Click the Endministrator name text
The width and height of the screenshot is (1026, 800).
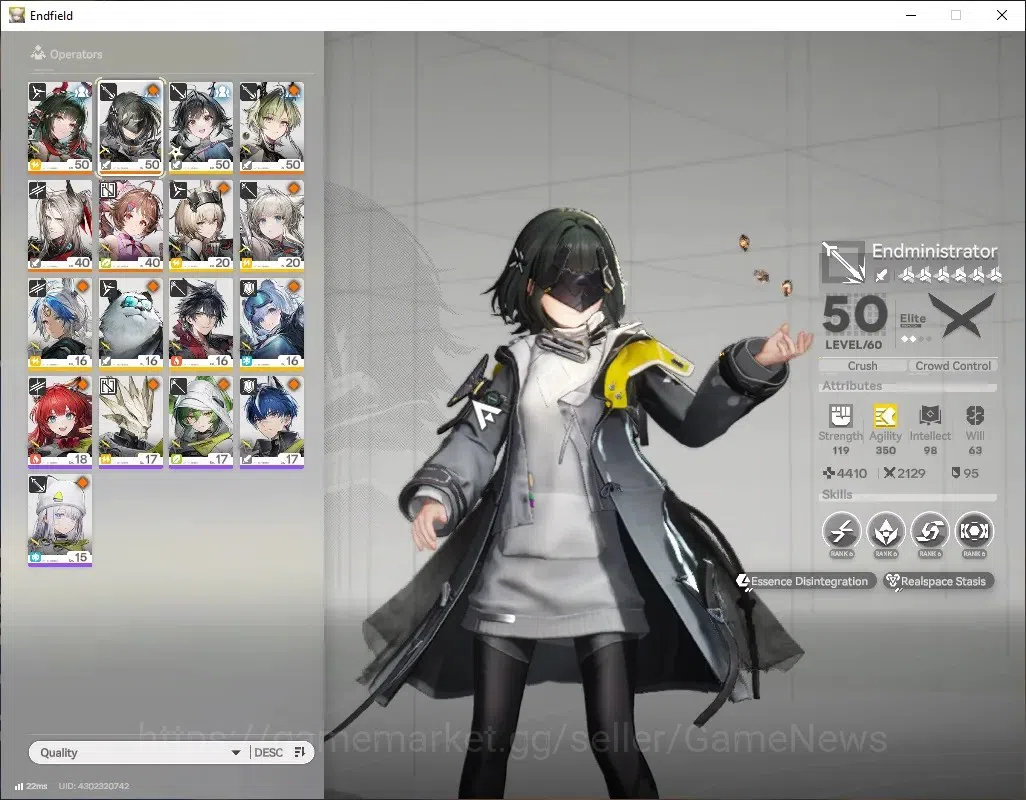(x=934, y=251)
